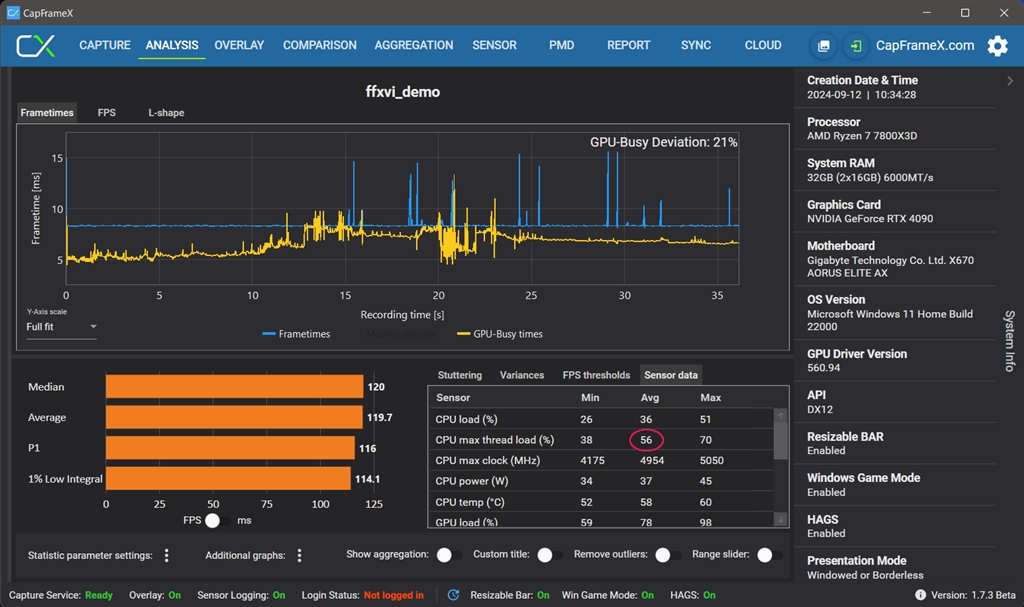Viewport: 1024px width, 607px height.
Task: Click the green login icon
Action: point(856,46)
